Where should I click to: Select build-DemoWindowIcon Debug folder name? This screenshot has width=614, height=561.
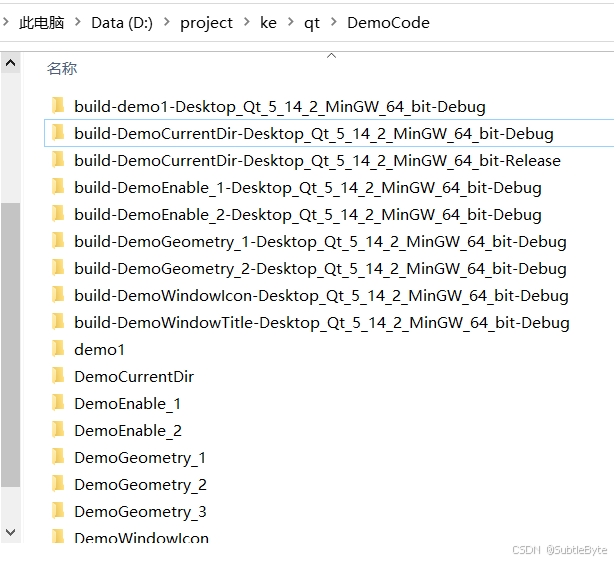point(321,296)
